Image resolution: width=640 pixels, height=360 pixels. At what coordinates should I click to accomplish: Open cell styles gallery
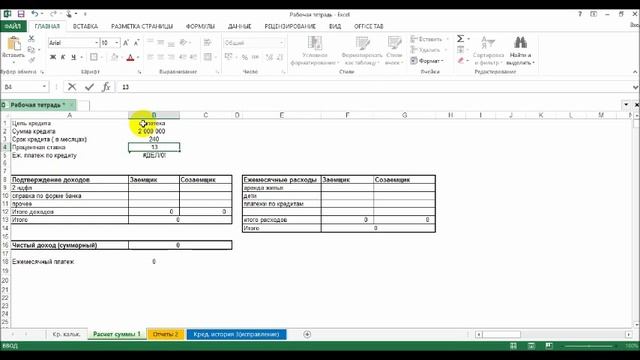394,51
